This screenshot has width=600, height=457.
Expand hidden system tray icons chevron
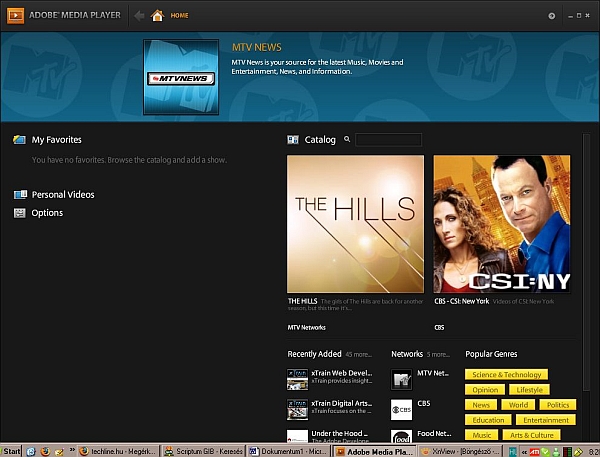[x=524, y=452]
